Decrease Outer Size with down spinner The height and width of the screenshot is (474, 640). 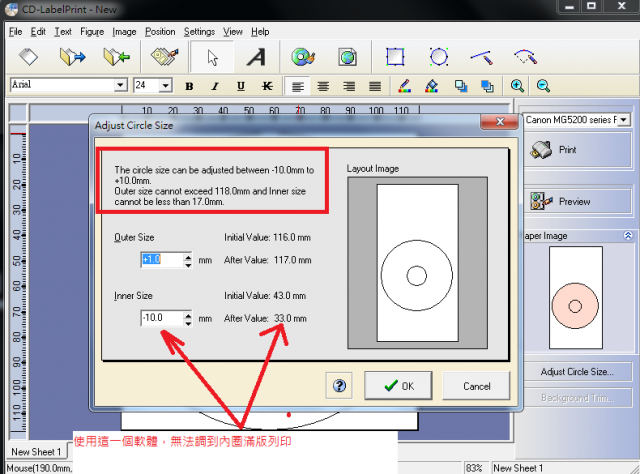pyautogui.click(x=188, y=264)
